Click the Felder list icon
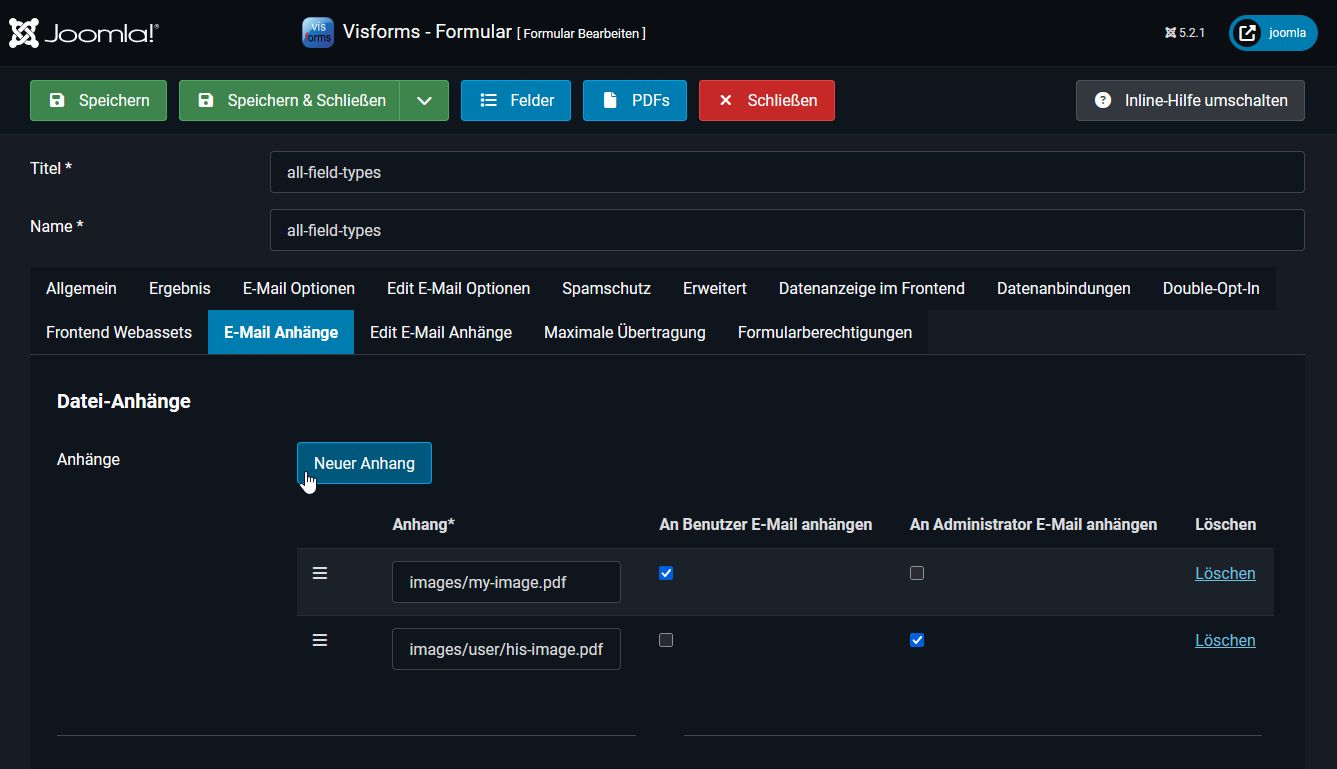 pos(487,100)
